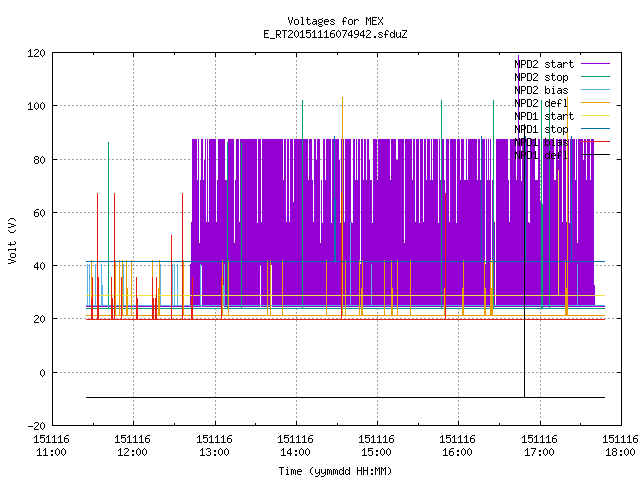The height and width of the screenshot is (480, 640).
Task: Click the purple NPD2 start legend line sample
Action: point(595,64)
